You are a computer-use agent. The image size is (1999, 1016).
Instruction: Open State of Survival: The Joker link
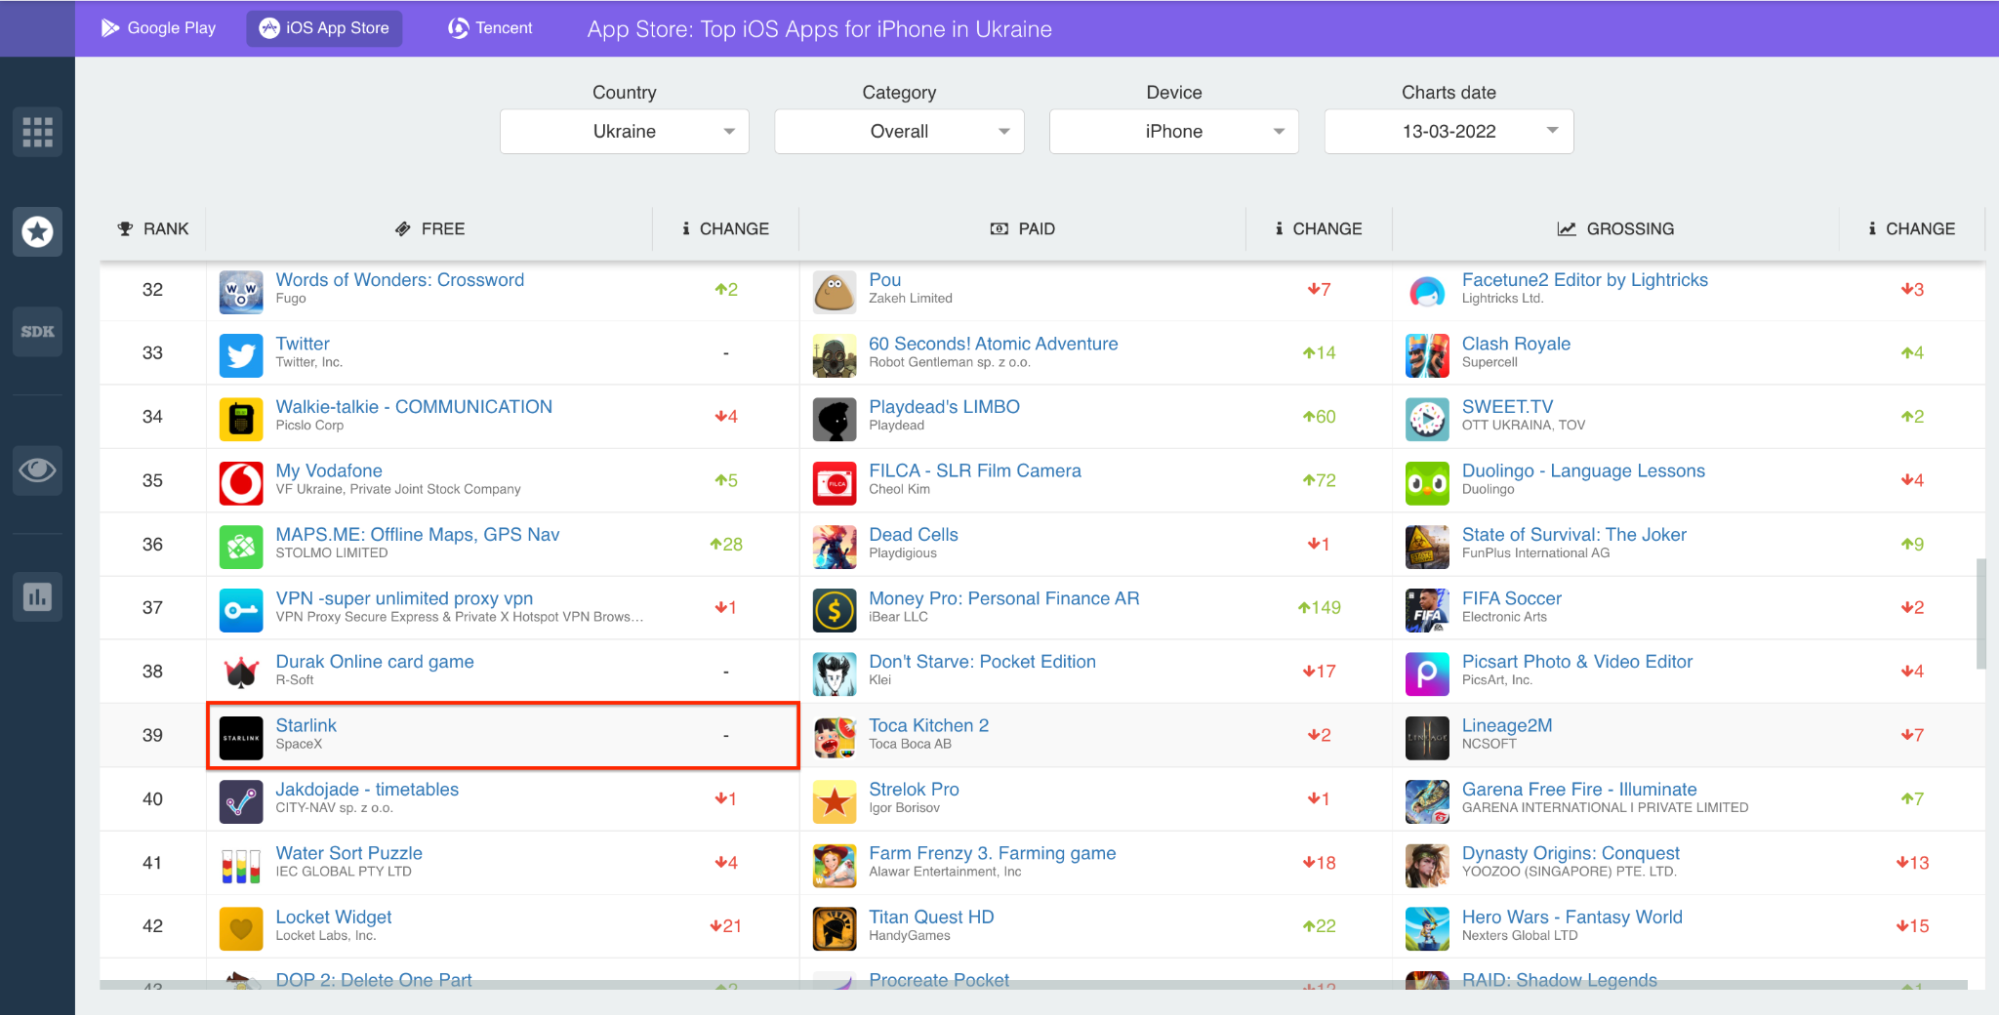coord(1574,535)
